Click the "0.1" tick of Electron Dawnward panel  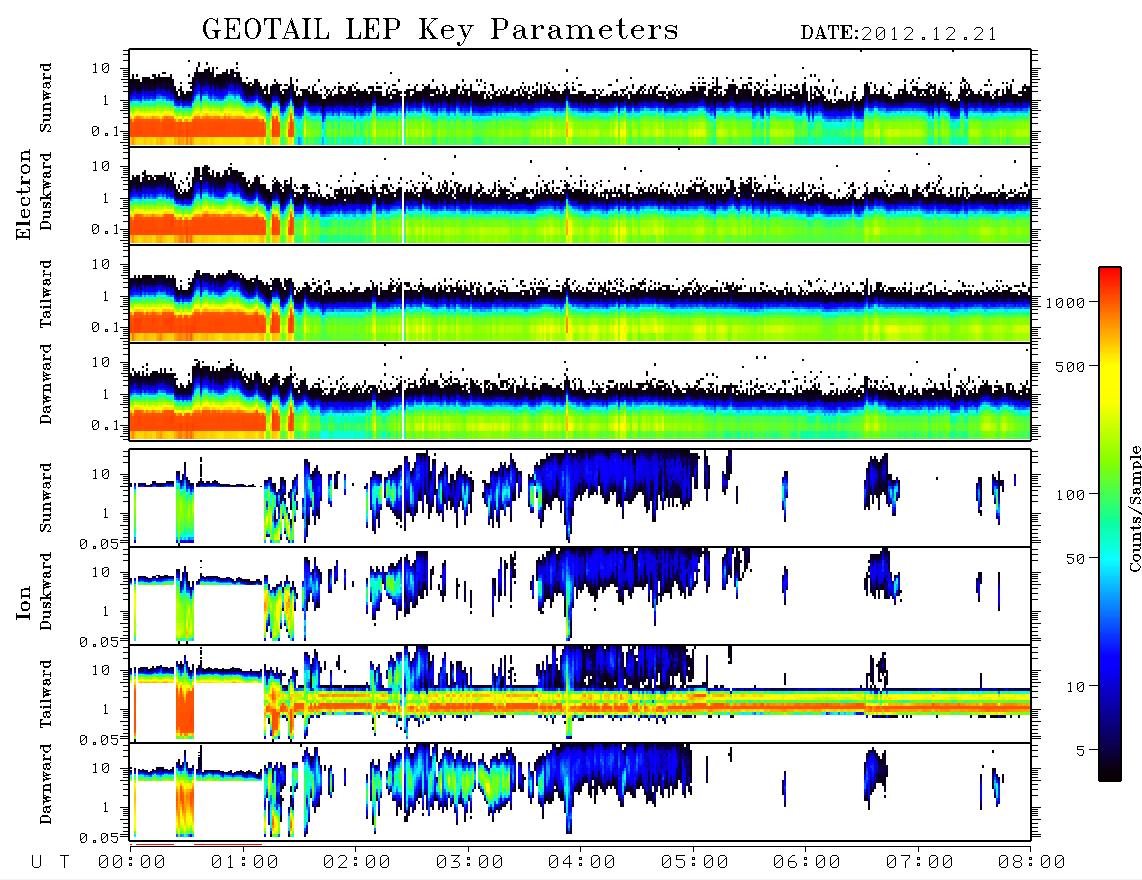coord(106,425)
